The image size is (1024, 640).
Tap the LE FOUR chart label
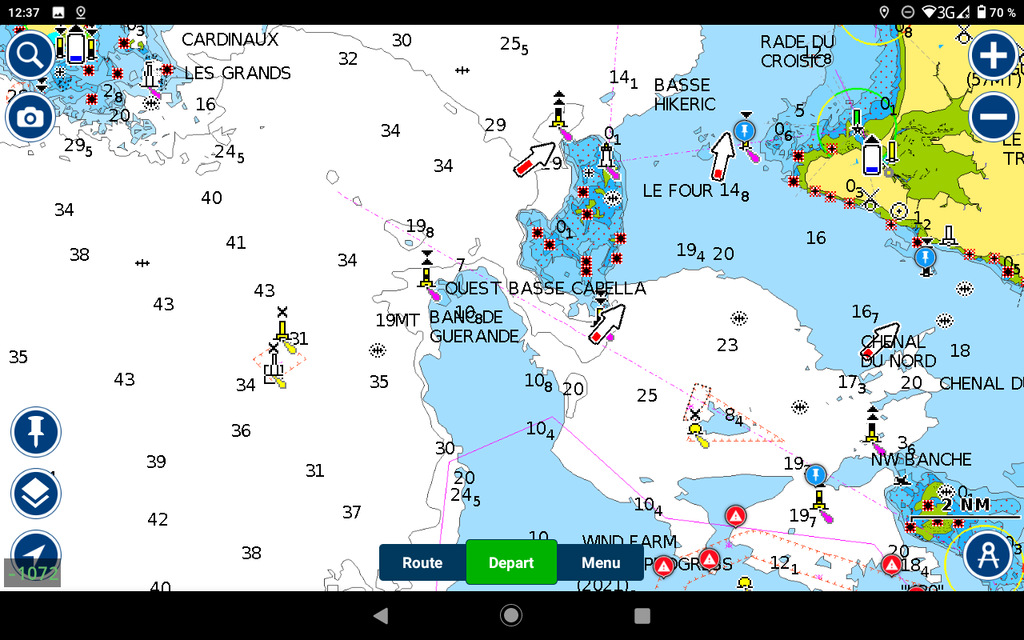pyautogui.click(x=678, y=191)
